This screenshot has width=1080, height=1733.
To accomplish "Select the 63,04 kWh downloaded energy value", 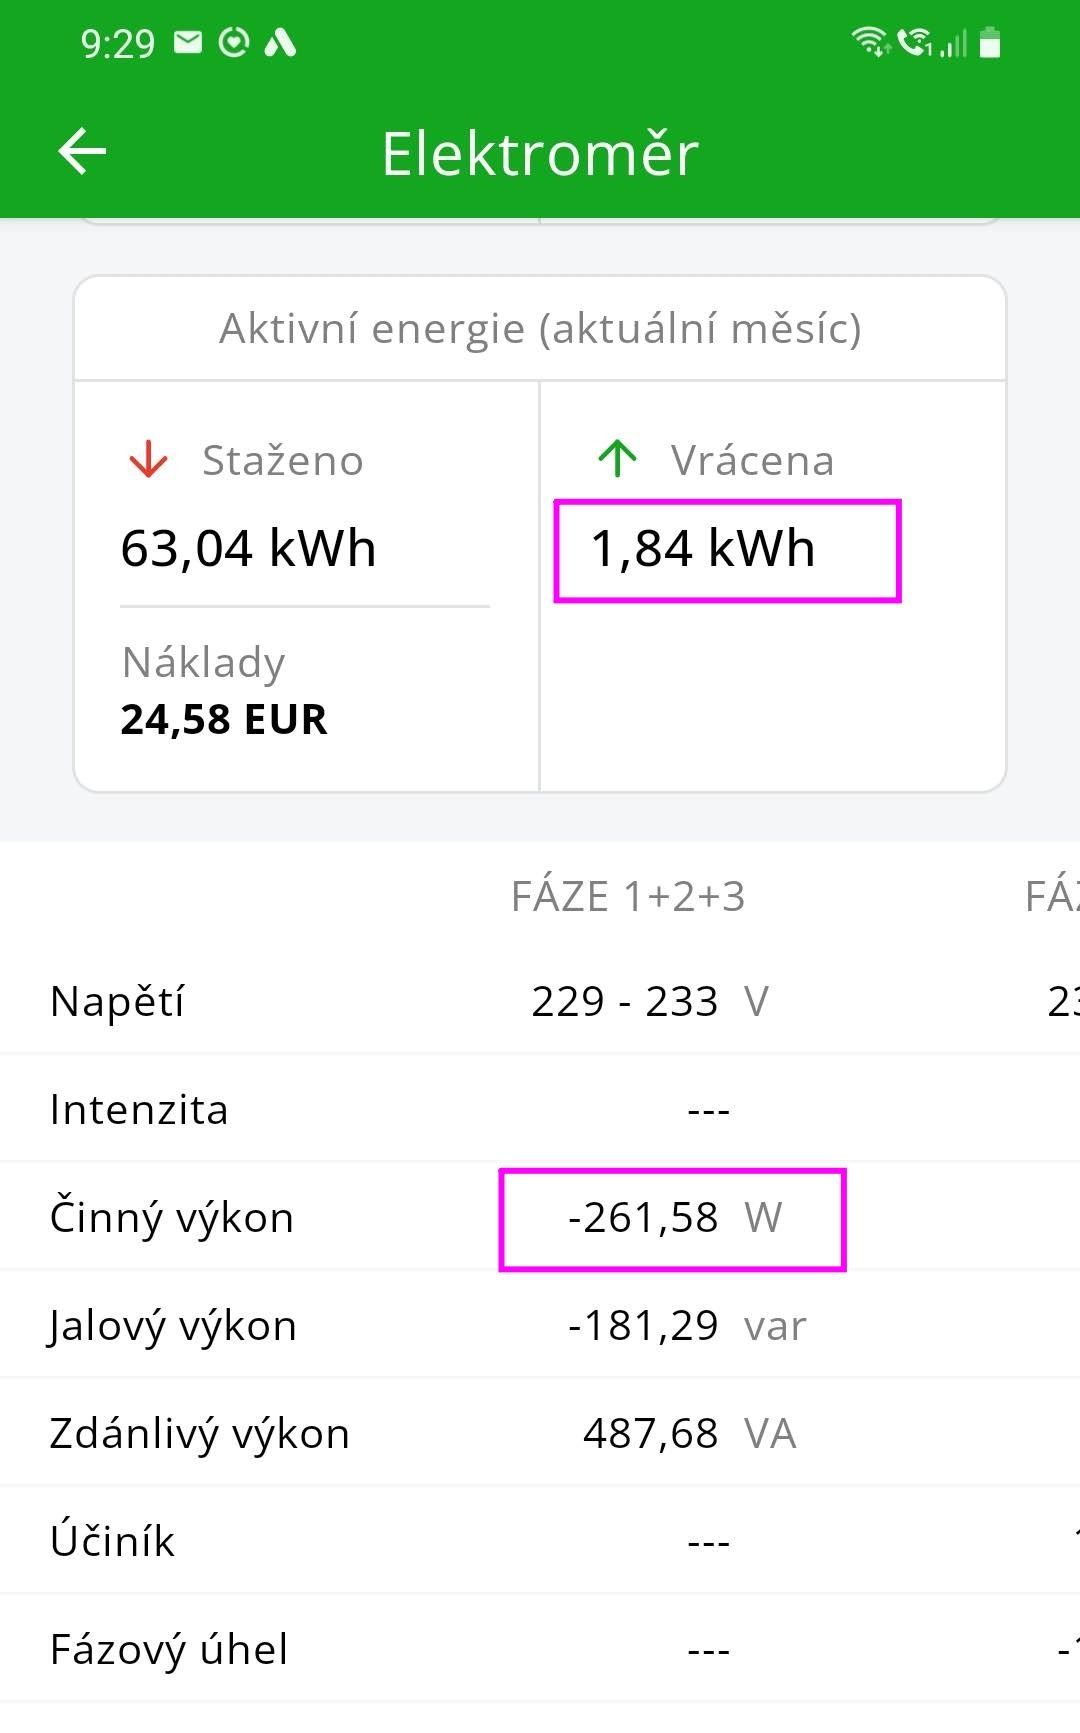I will pyautogui.click(x=248, y=549).
